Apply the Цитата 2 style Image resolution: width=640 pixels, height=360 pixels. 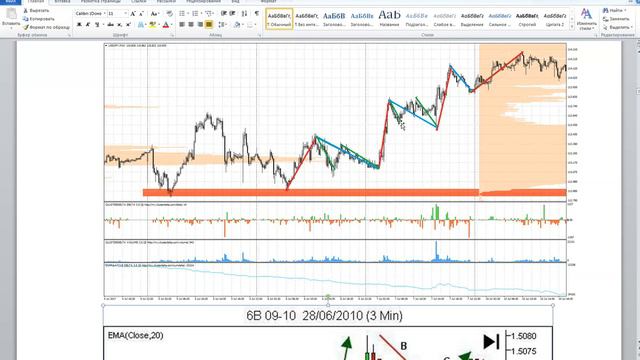coord(555,19)
